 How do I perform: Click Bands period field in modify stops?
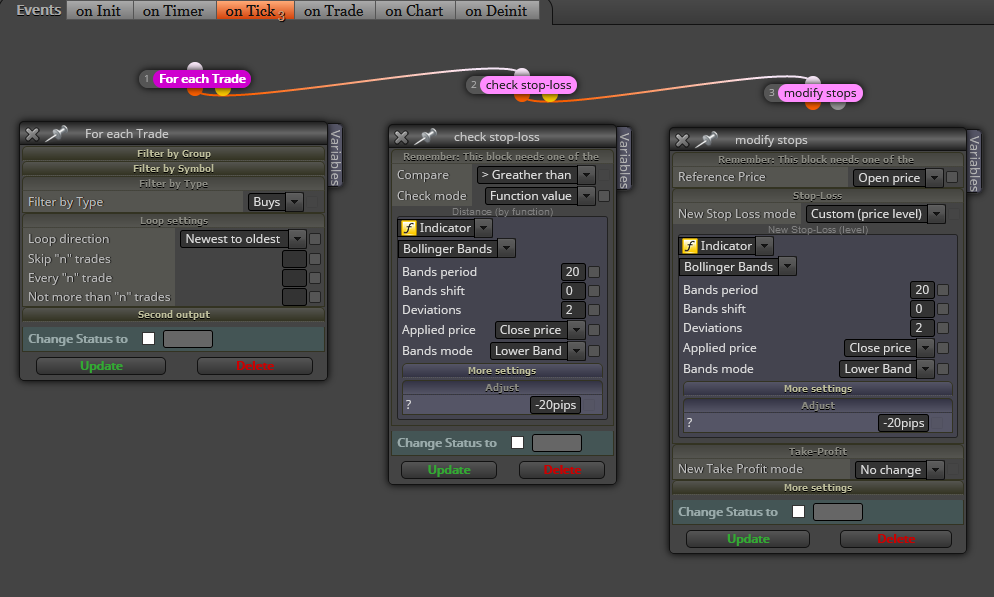tap(922, 290)
